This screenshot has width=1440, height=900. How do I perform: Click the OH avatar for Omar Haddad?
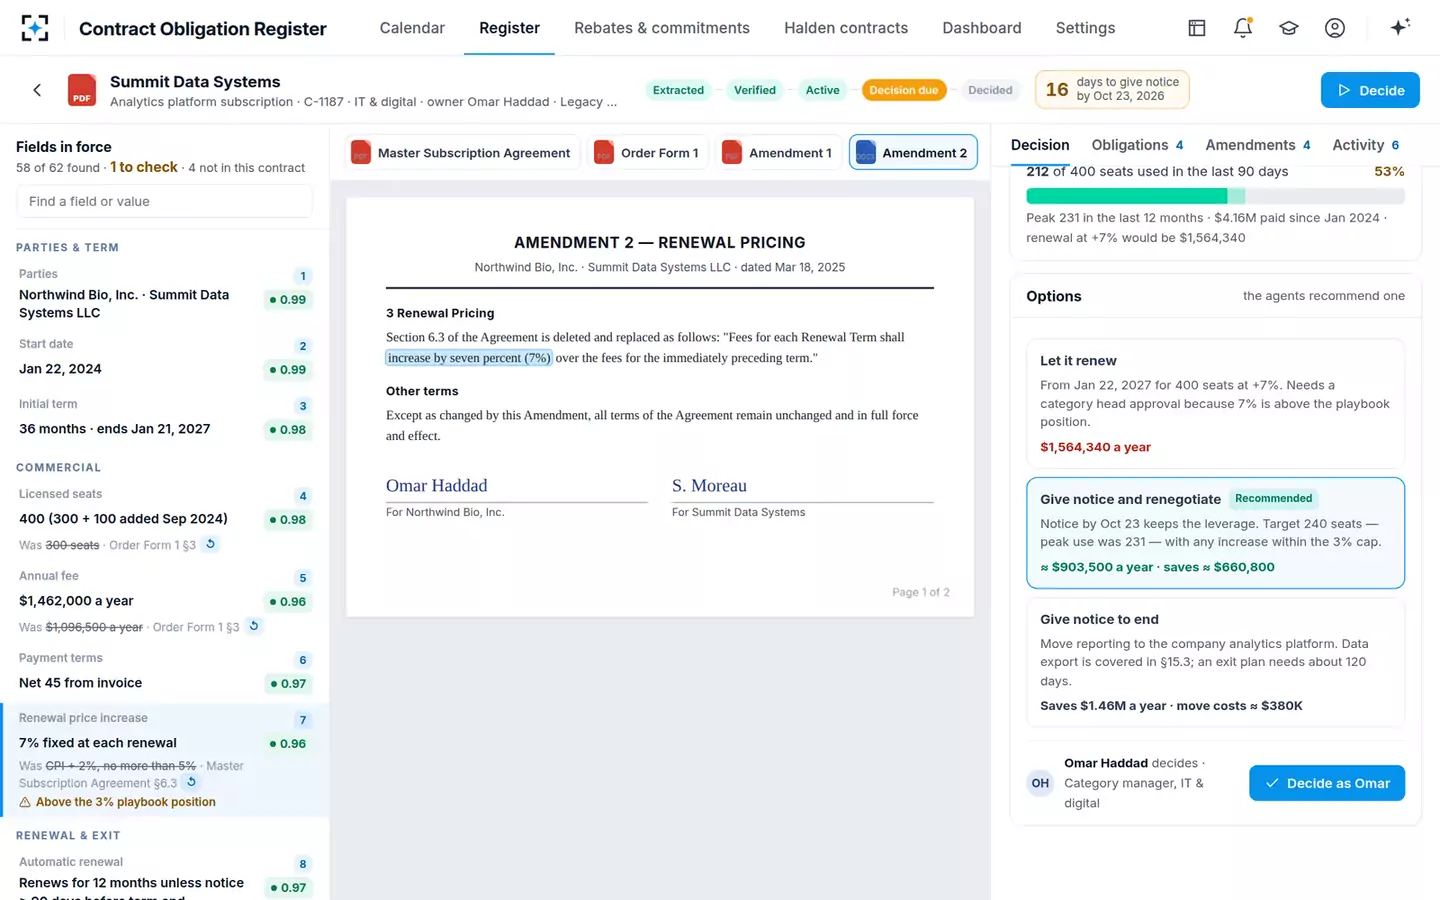(x=1040, y=783)
